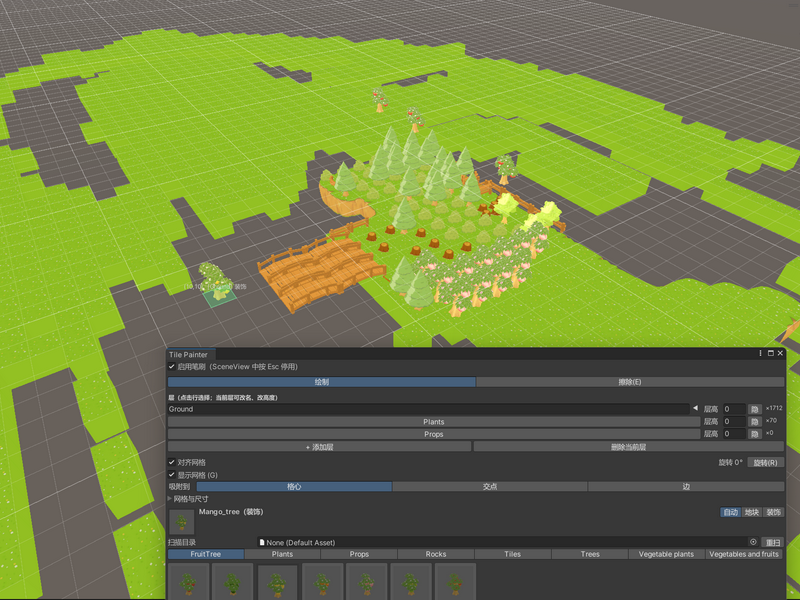This screenshot has width=800, height=600.
Task: Switch to the Trees palette tab
Action: [x=590, y=554]
